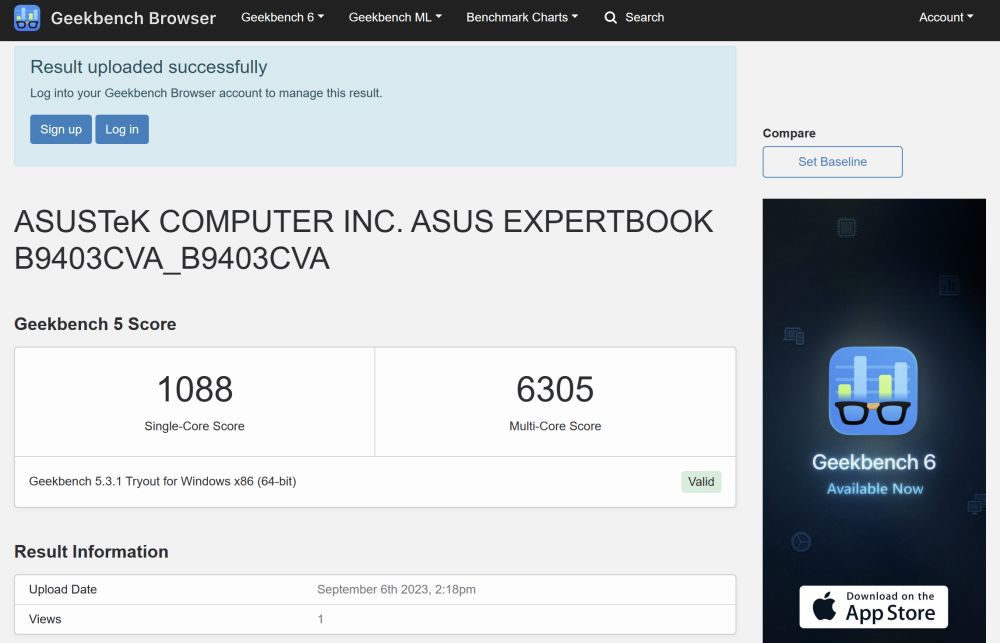
Task: Click the 'Available Now' text in the ad
Action: [875, 489]
